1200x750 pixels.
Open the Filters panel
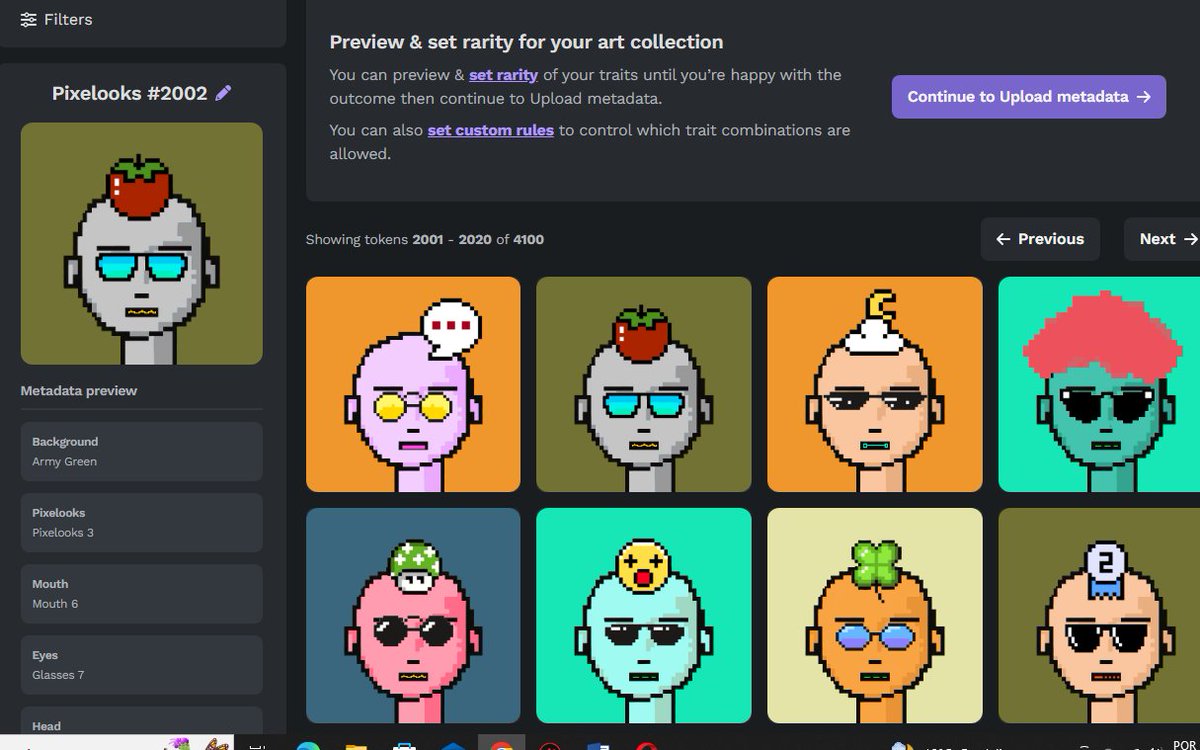point(56,19)
